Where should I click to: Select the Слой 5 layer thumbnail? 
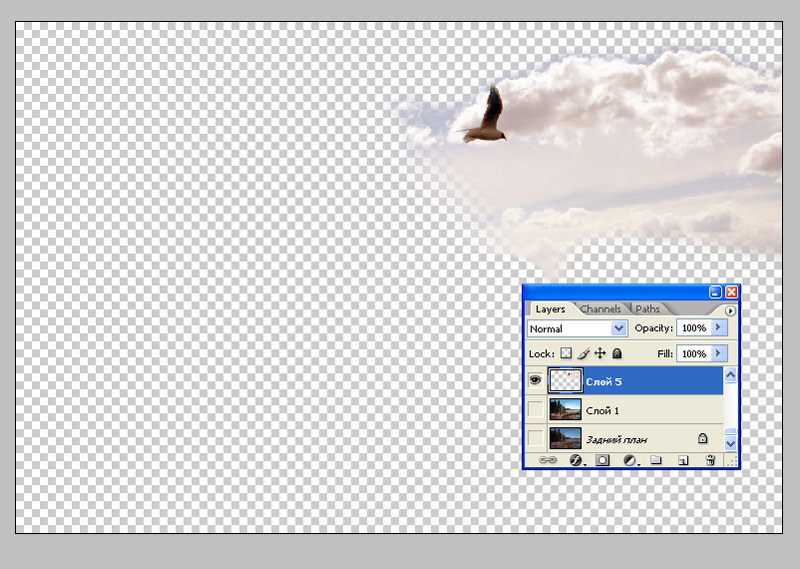(x=565, y=380)
